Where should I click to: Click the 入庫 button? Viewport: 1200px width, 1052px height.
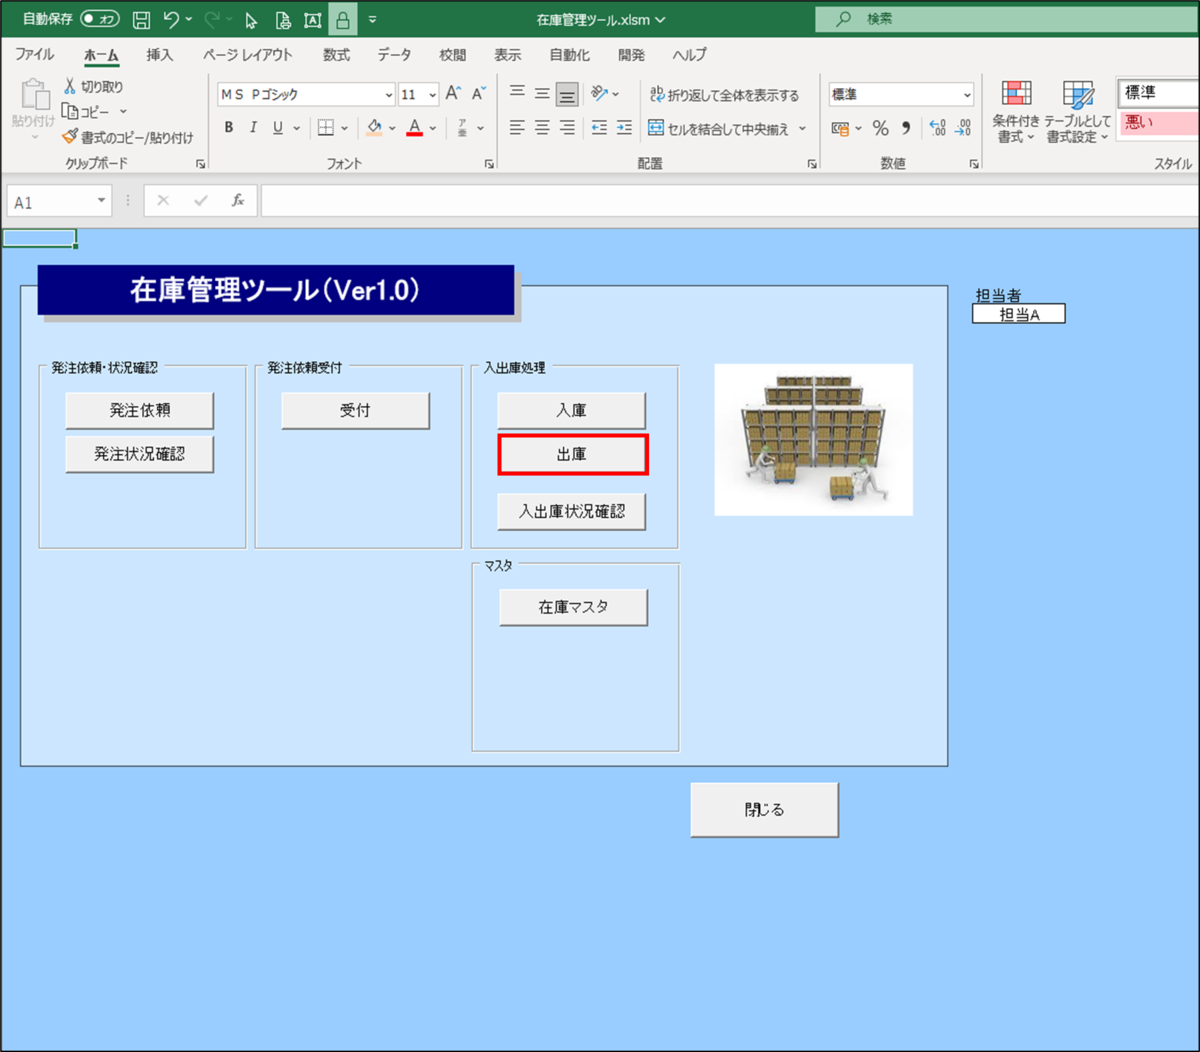[x=572, y=410]
